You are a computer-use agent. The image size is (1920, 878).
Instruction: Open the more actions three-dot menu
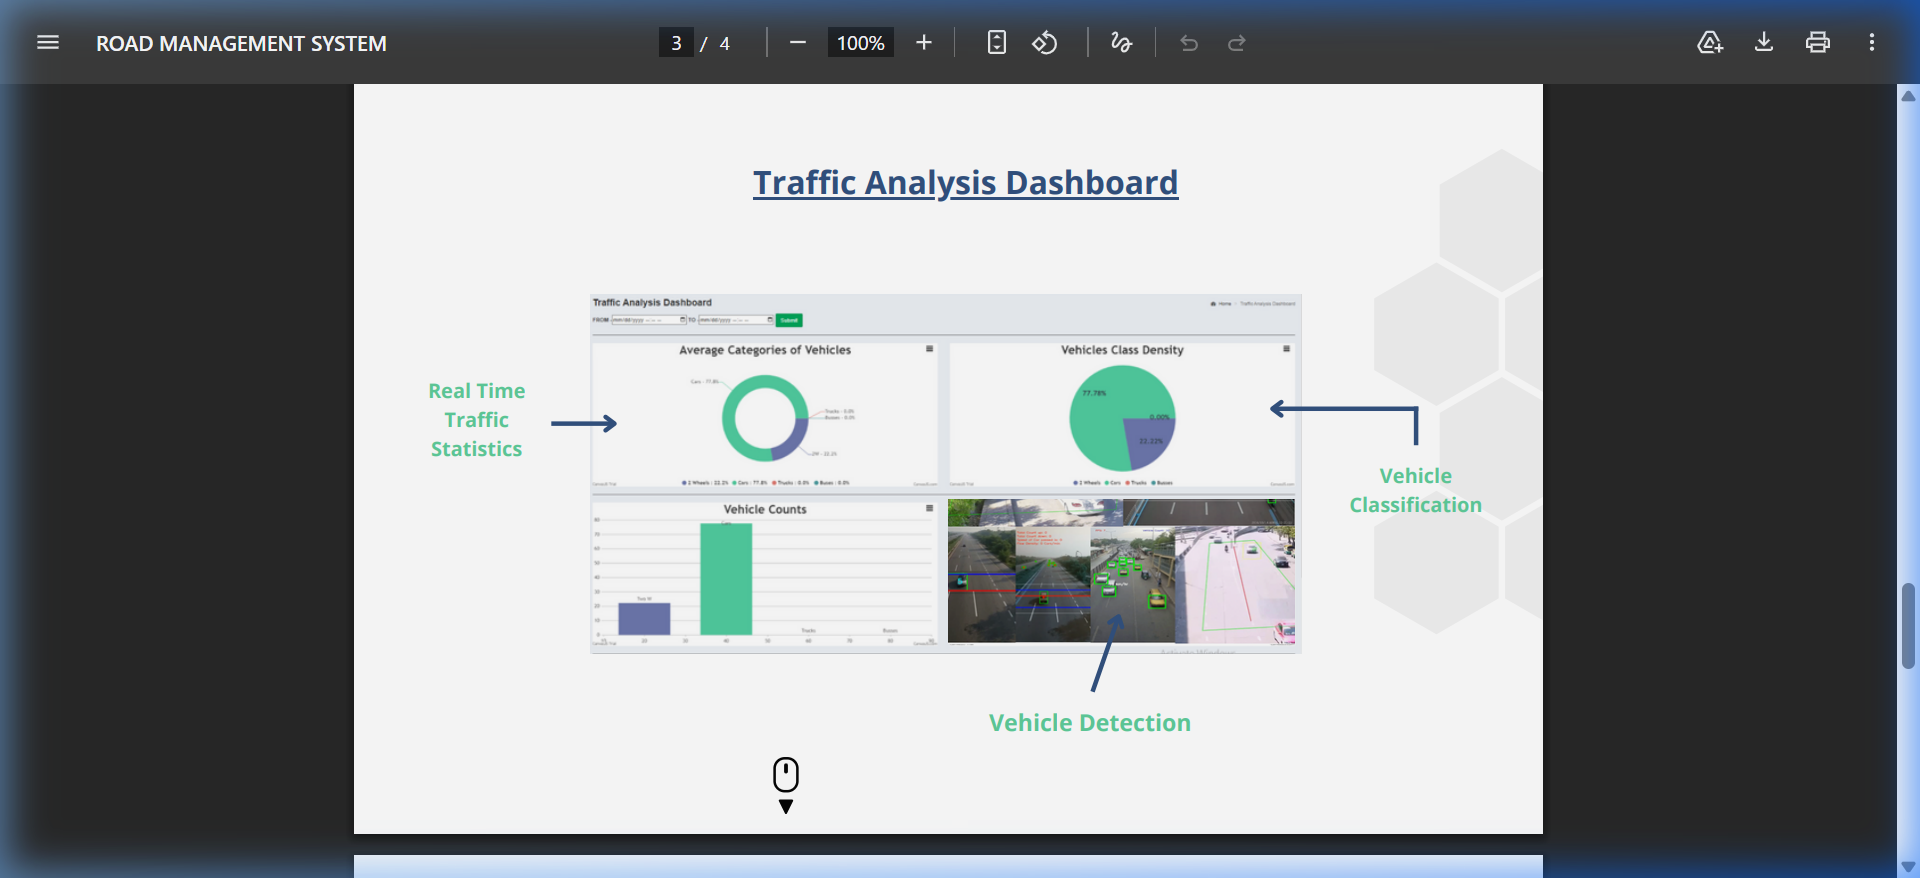pyautogui.click(x=1872, y=42)
